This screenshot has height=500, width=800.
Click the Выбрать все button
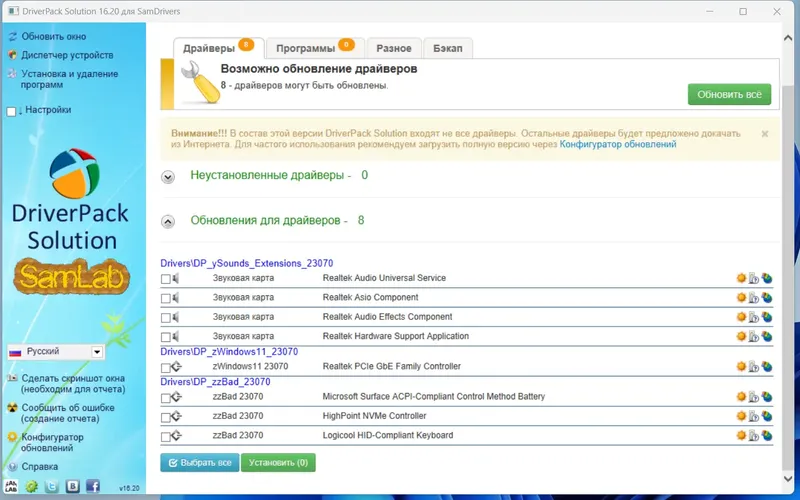pyautogui.click(x=199, y=463)
